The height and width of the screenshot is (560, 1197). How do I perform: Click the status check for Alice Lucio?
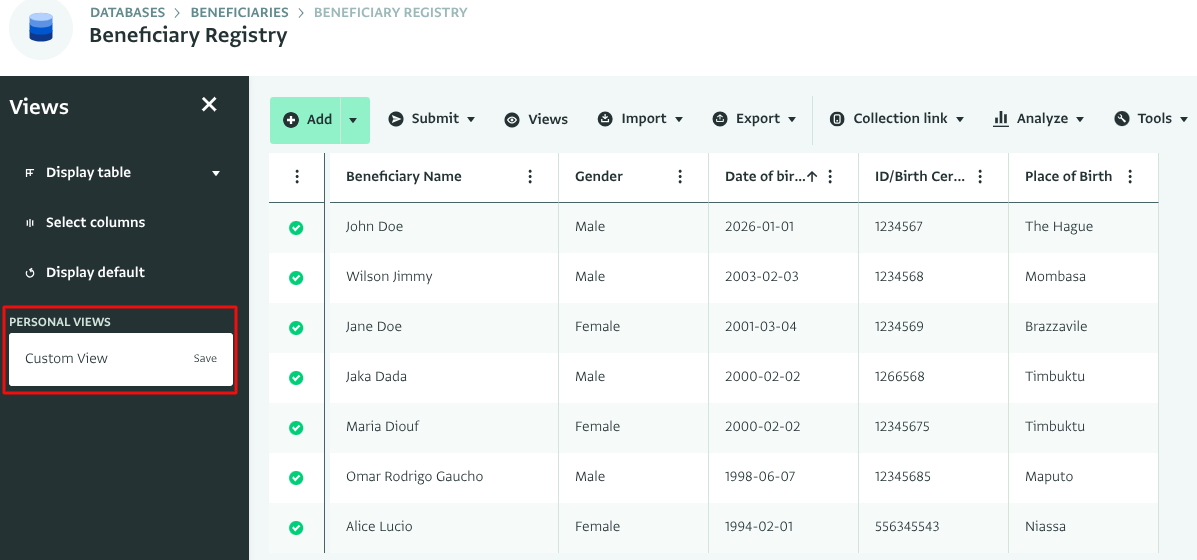tap(296, 528)
